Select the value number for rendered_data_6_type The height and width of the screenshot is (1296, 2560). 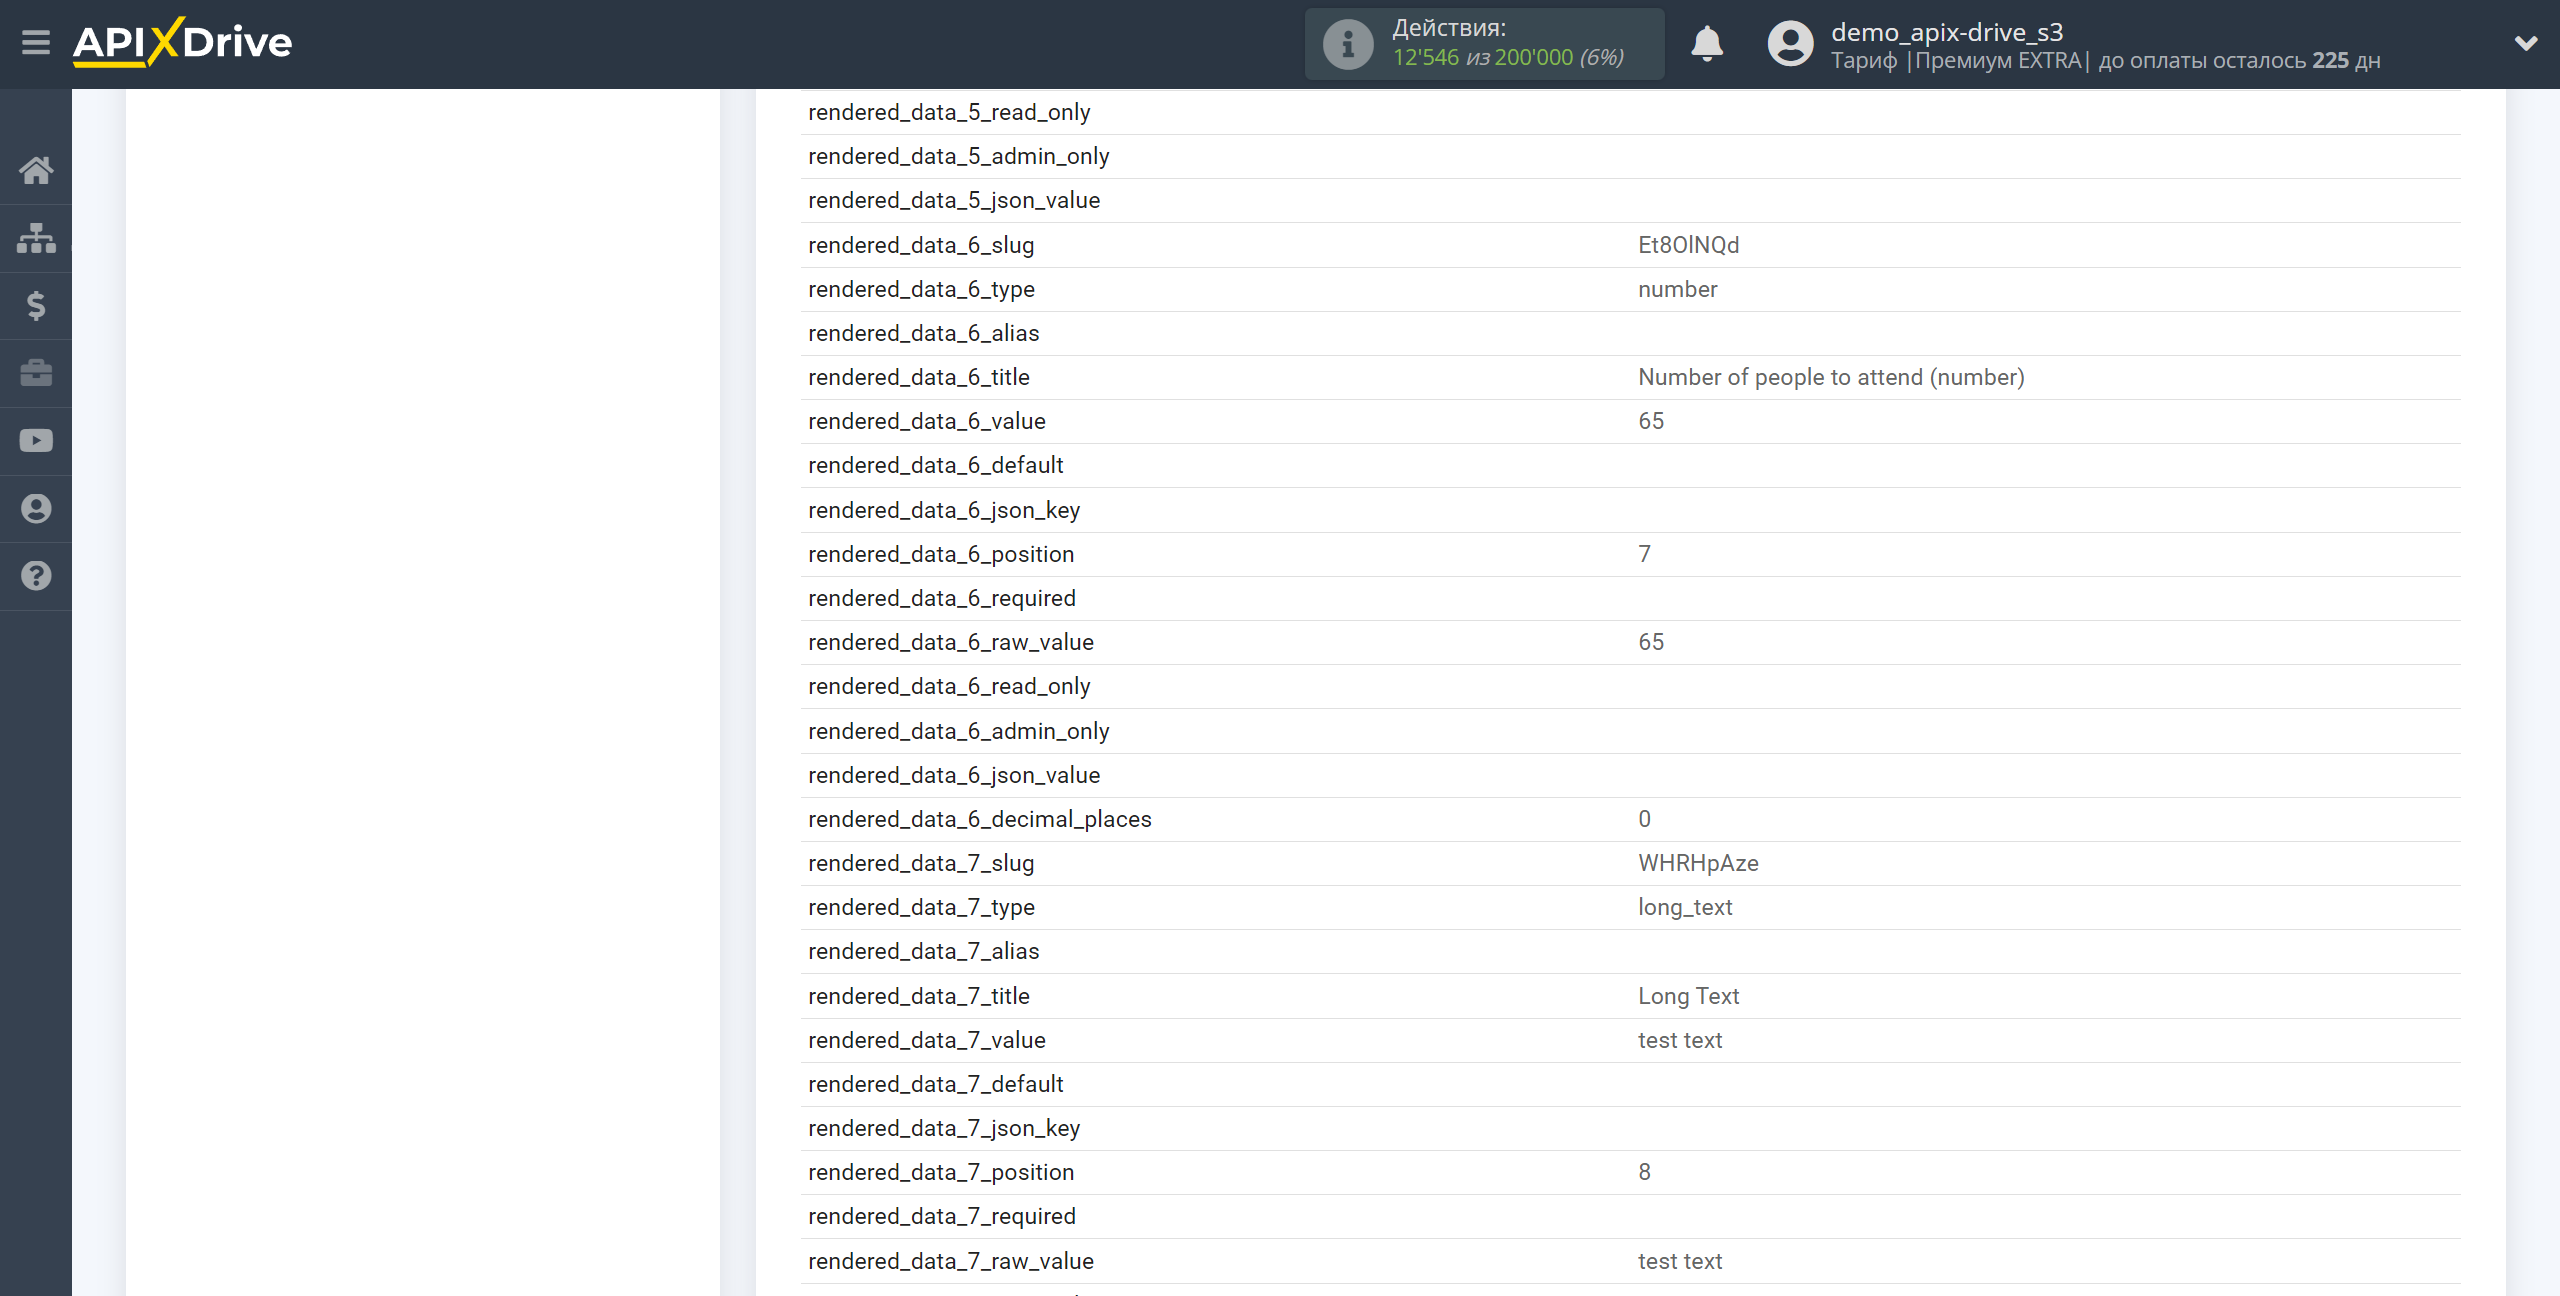(1677, 289)
